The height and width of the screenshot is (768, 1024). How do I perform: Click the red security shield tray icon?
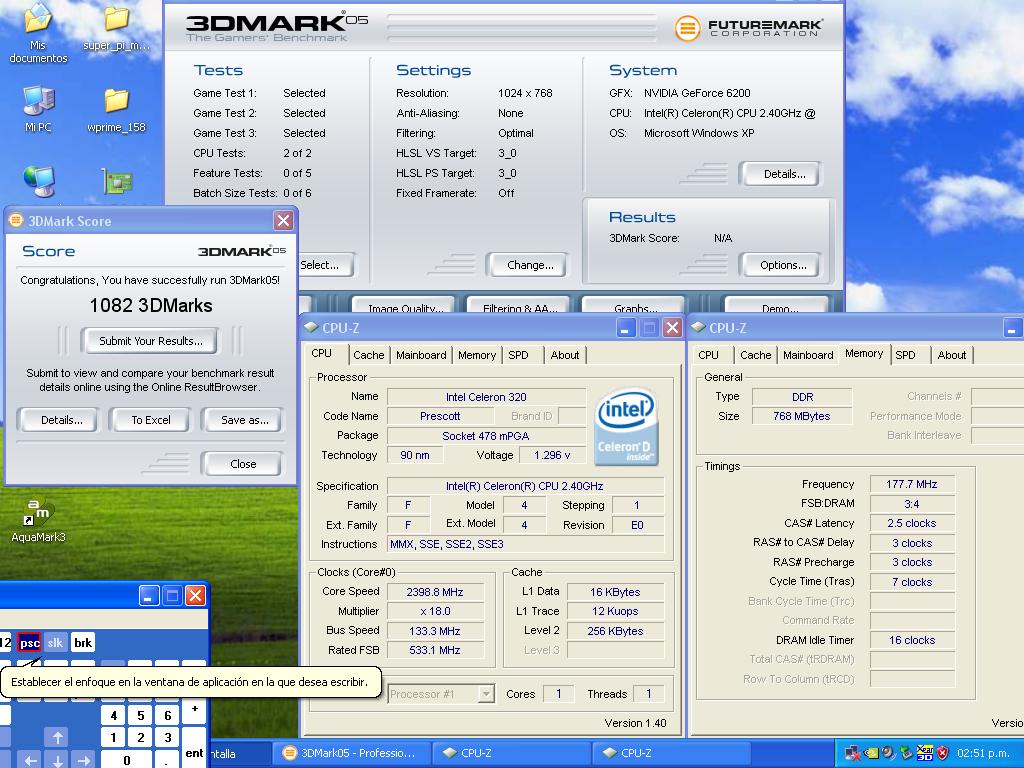click(942, 753)
